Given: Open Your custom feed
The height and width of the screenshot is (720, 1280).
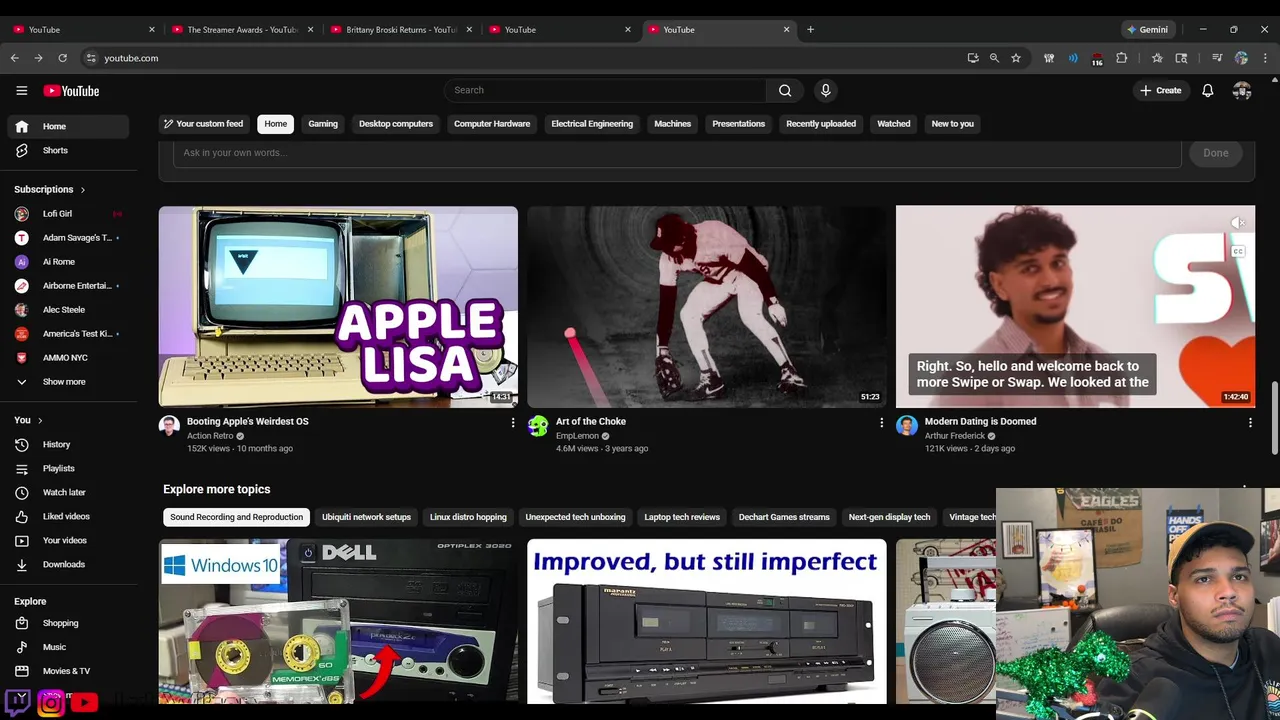Looking at the screenshot, I should click(204, 124).
